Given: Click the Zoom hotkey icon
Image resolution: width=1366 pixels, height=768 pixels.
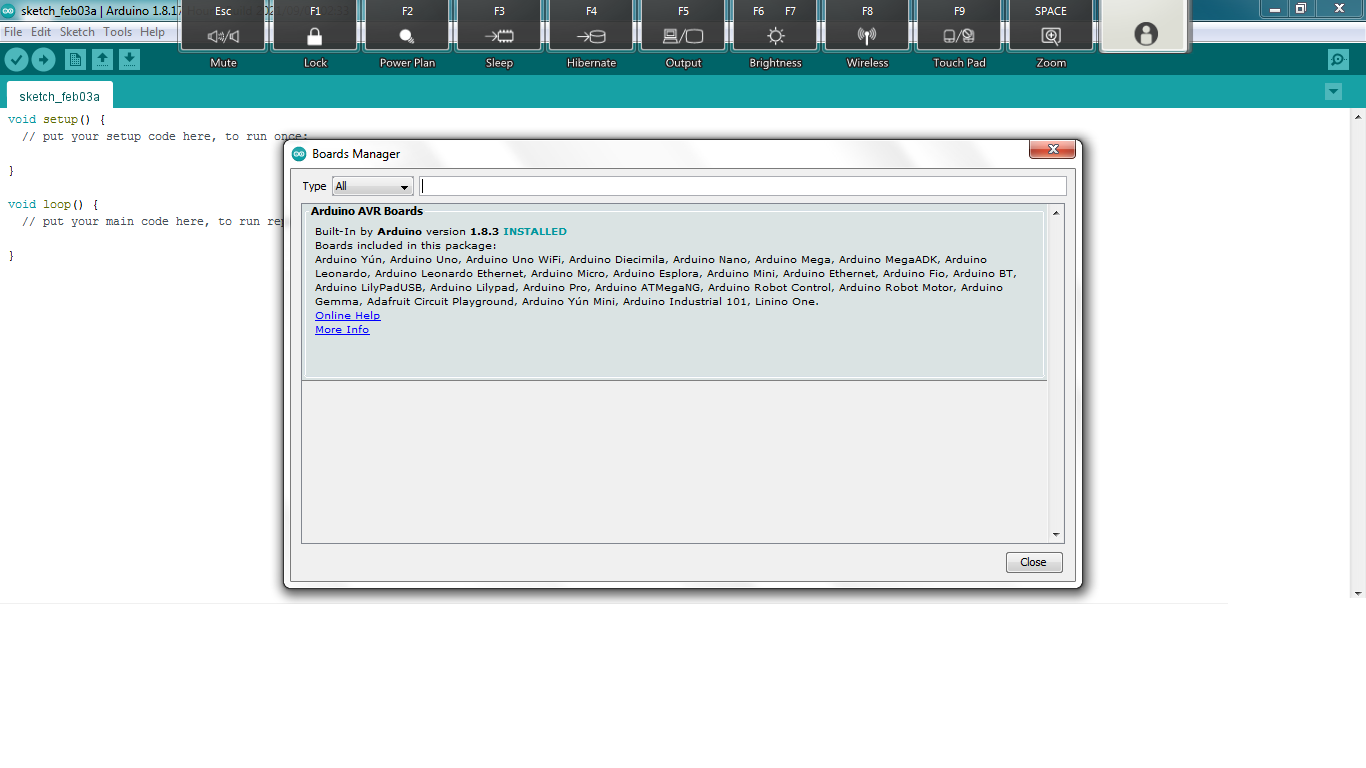Looking at the screenshot, I should click(1051, 36).
